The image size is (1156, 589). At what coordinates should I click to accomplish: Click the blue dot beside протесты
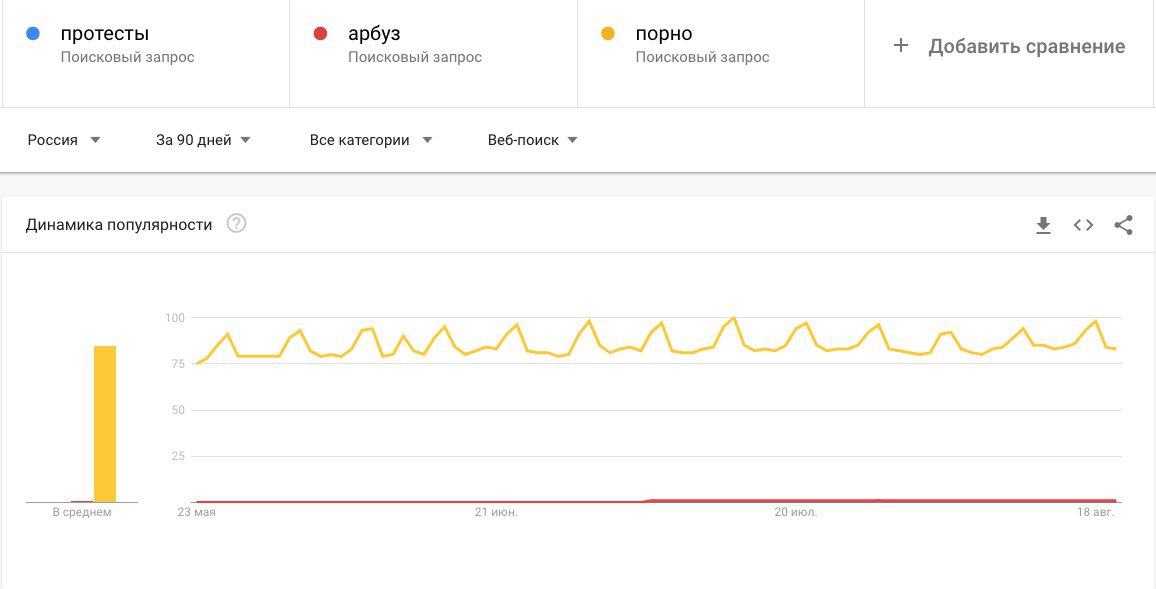(32, 34)
